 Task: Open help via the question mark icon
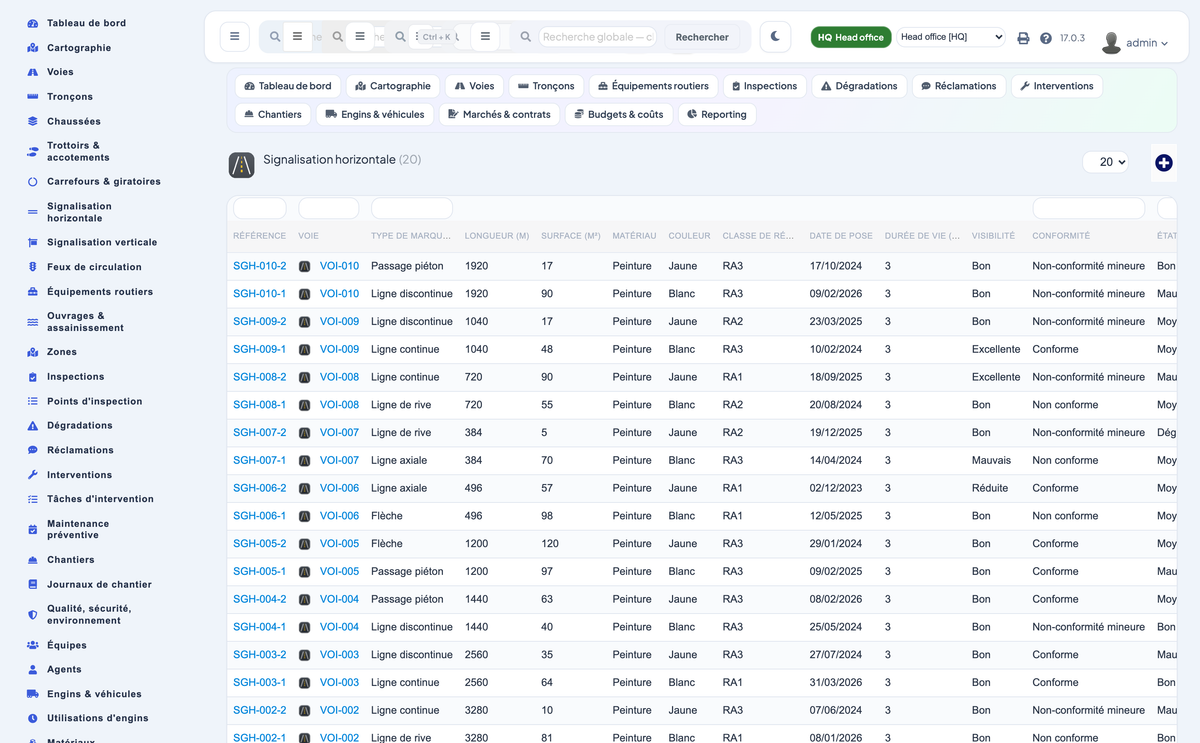pos(1046,38)
